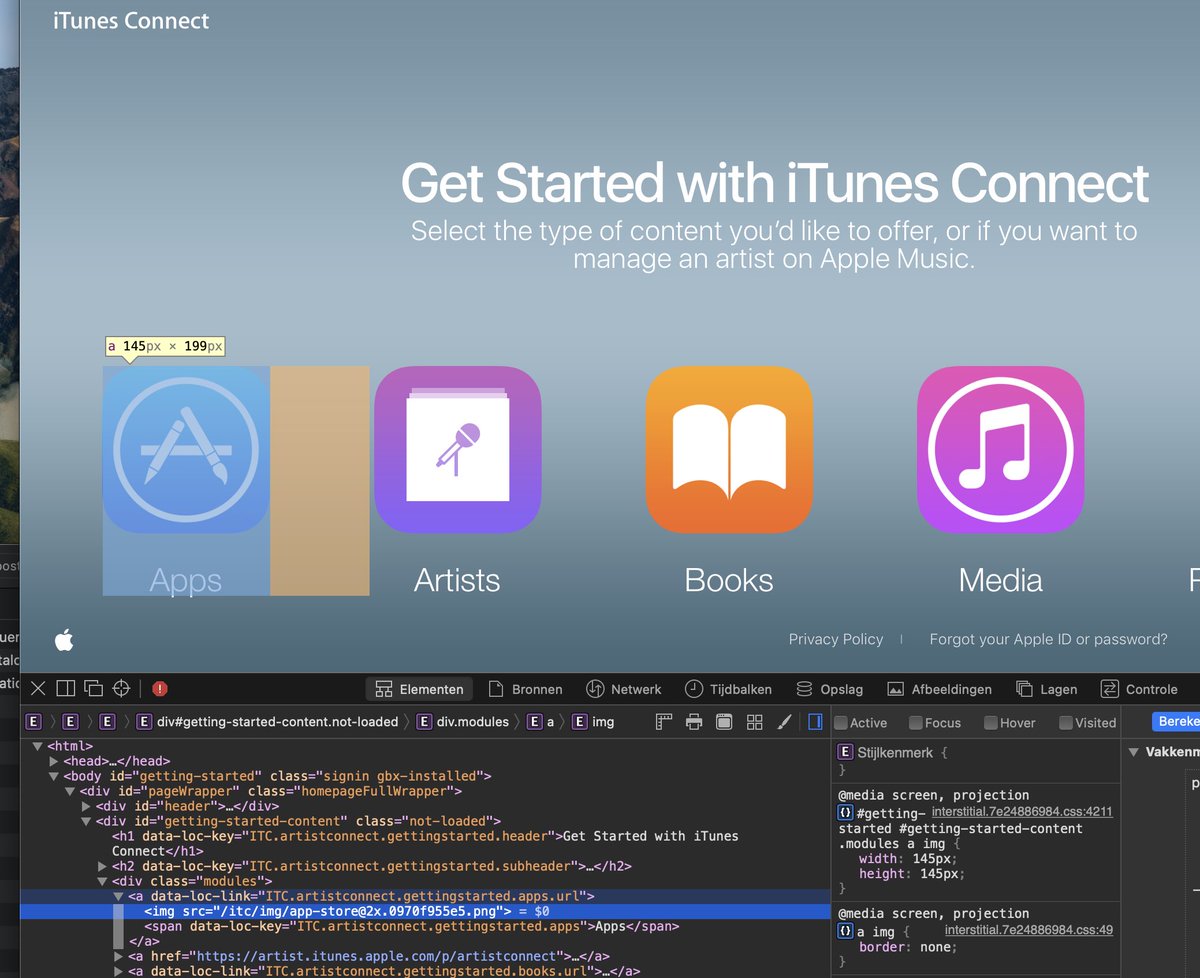Switch to the Netwerk tab
This screenshot has height=978, width=1200.
pyautogui.click(x=624, y=689)
